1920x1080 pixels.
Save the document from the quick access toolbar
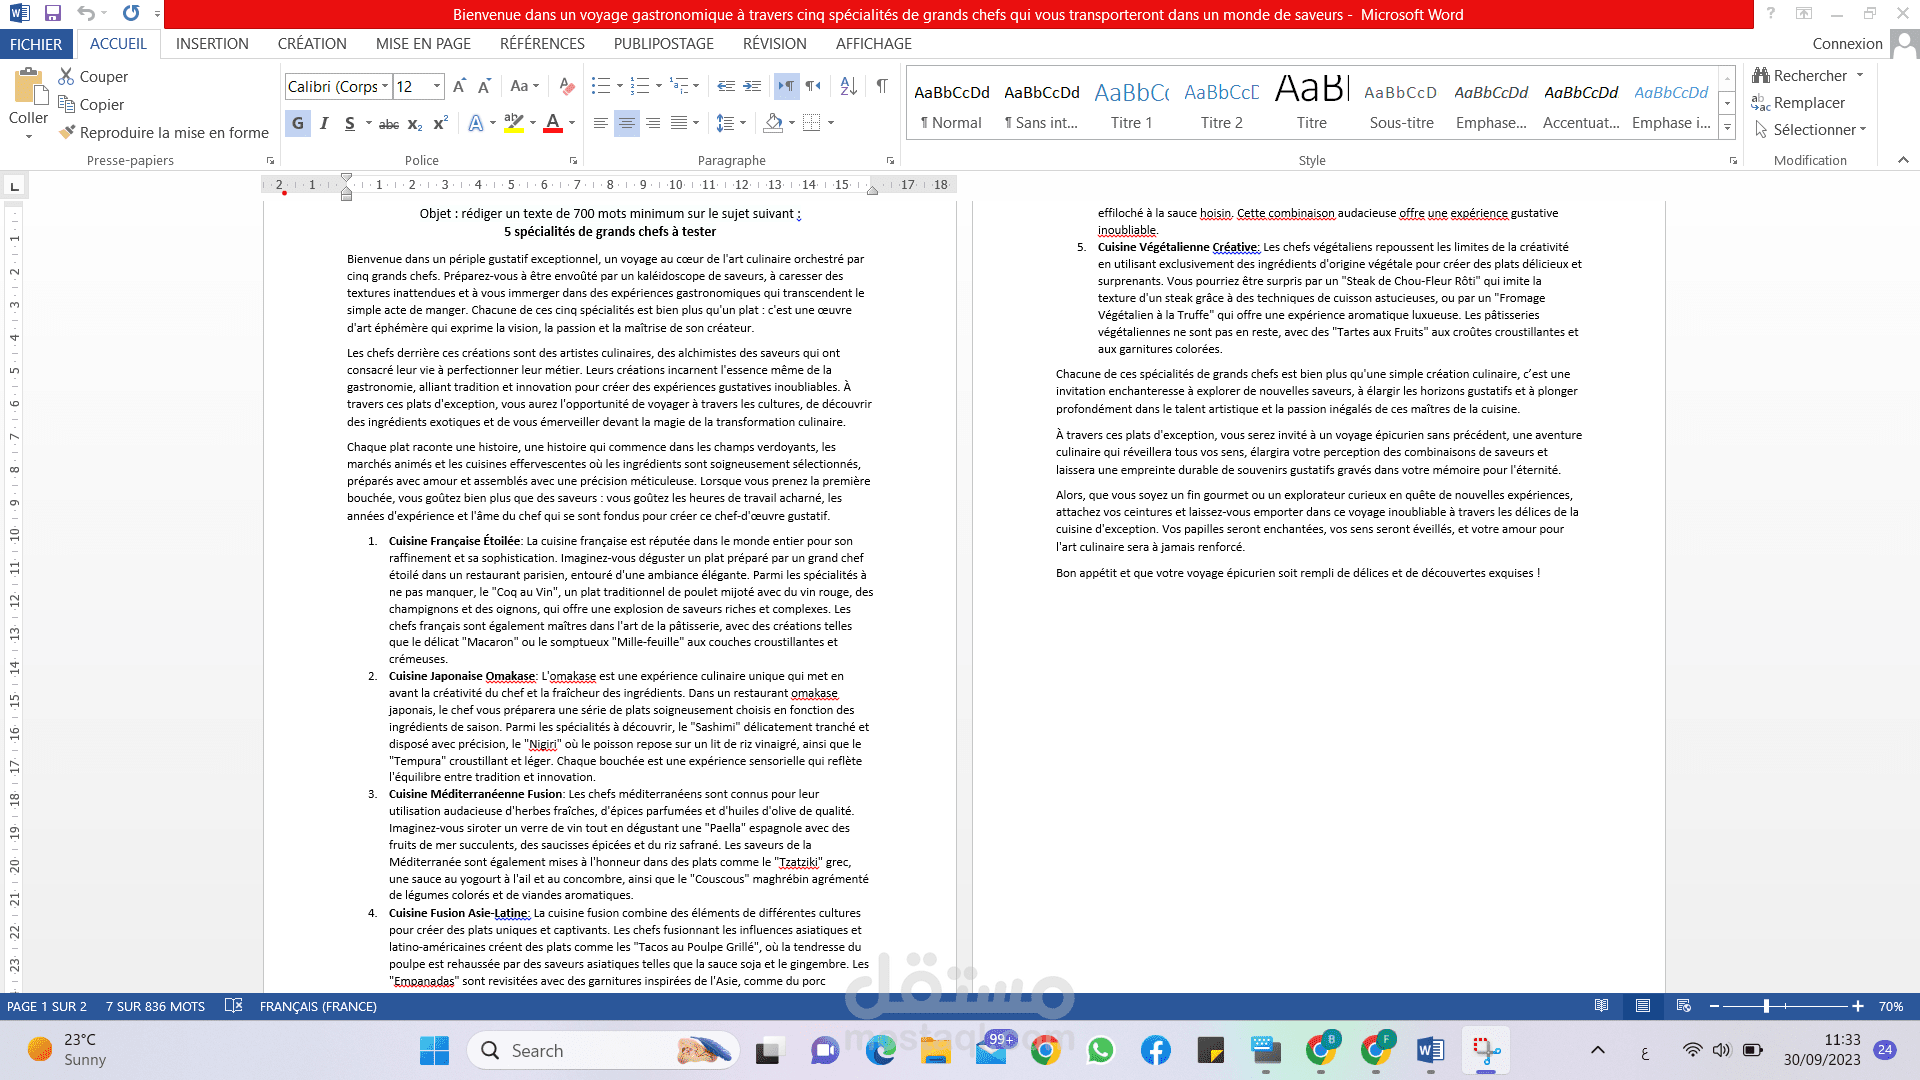(x=53, y=14)
